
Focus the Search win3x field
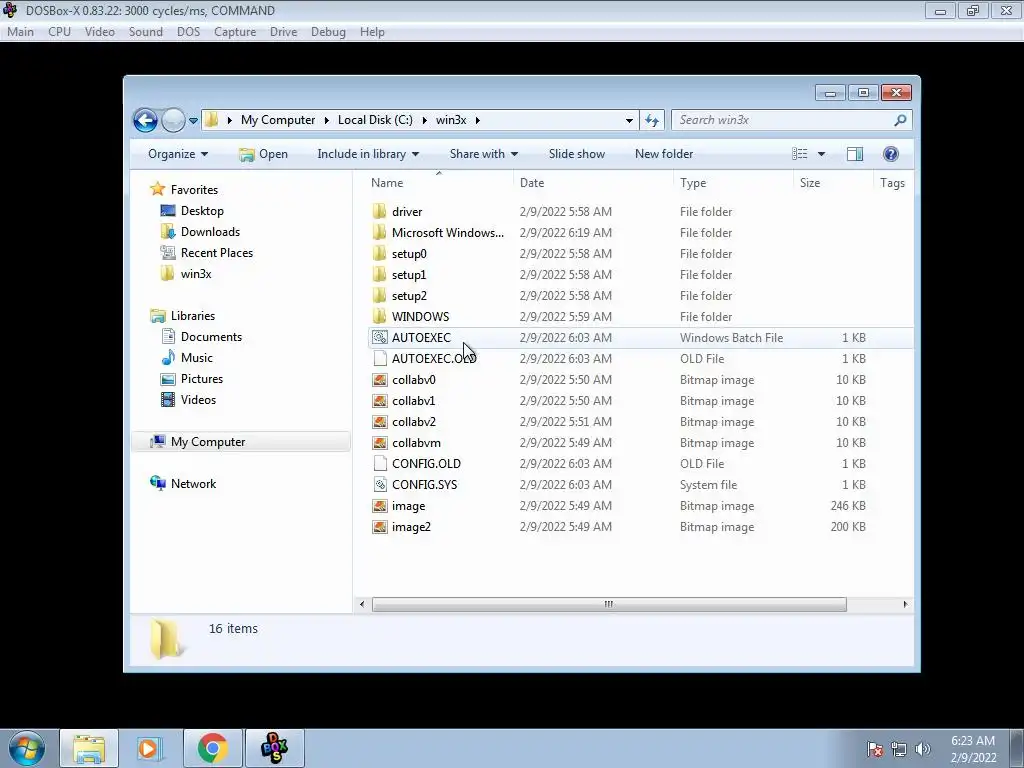point(792,120)
